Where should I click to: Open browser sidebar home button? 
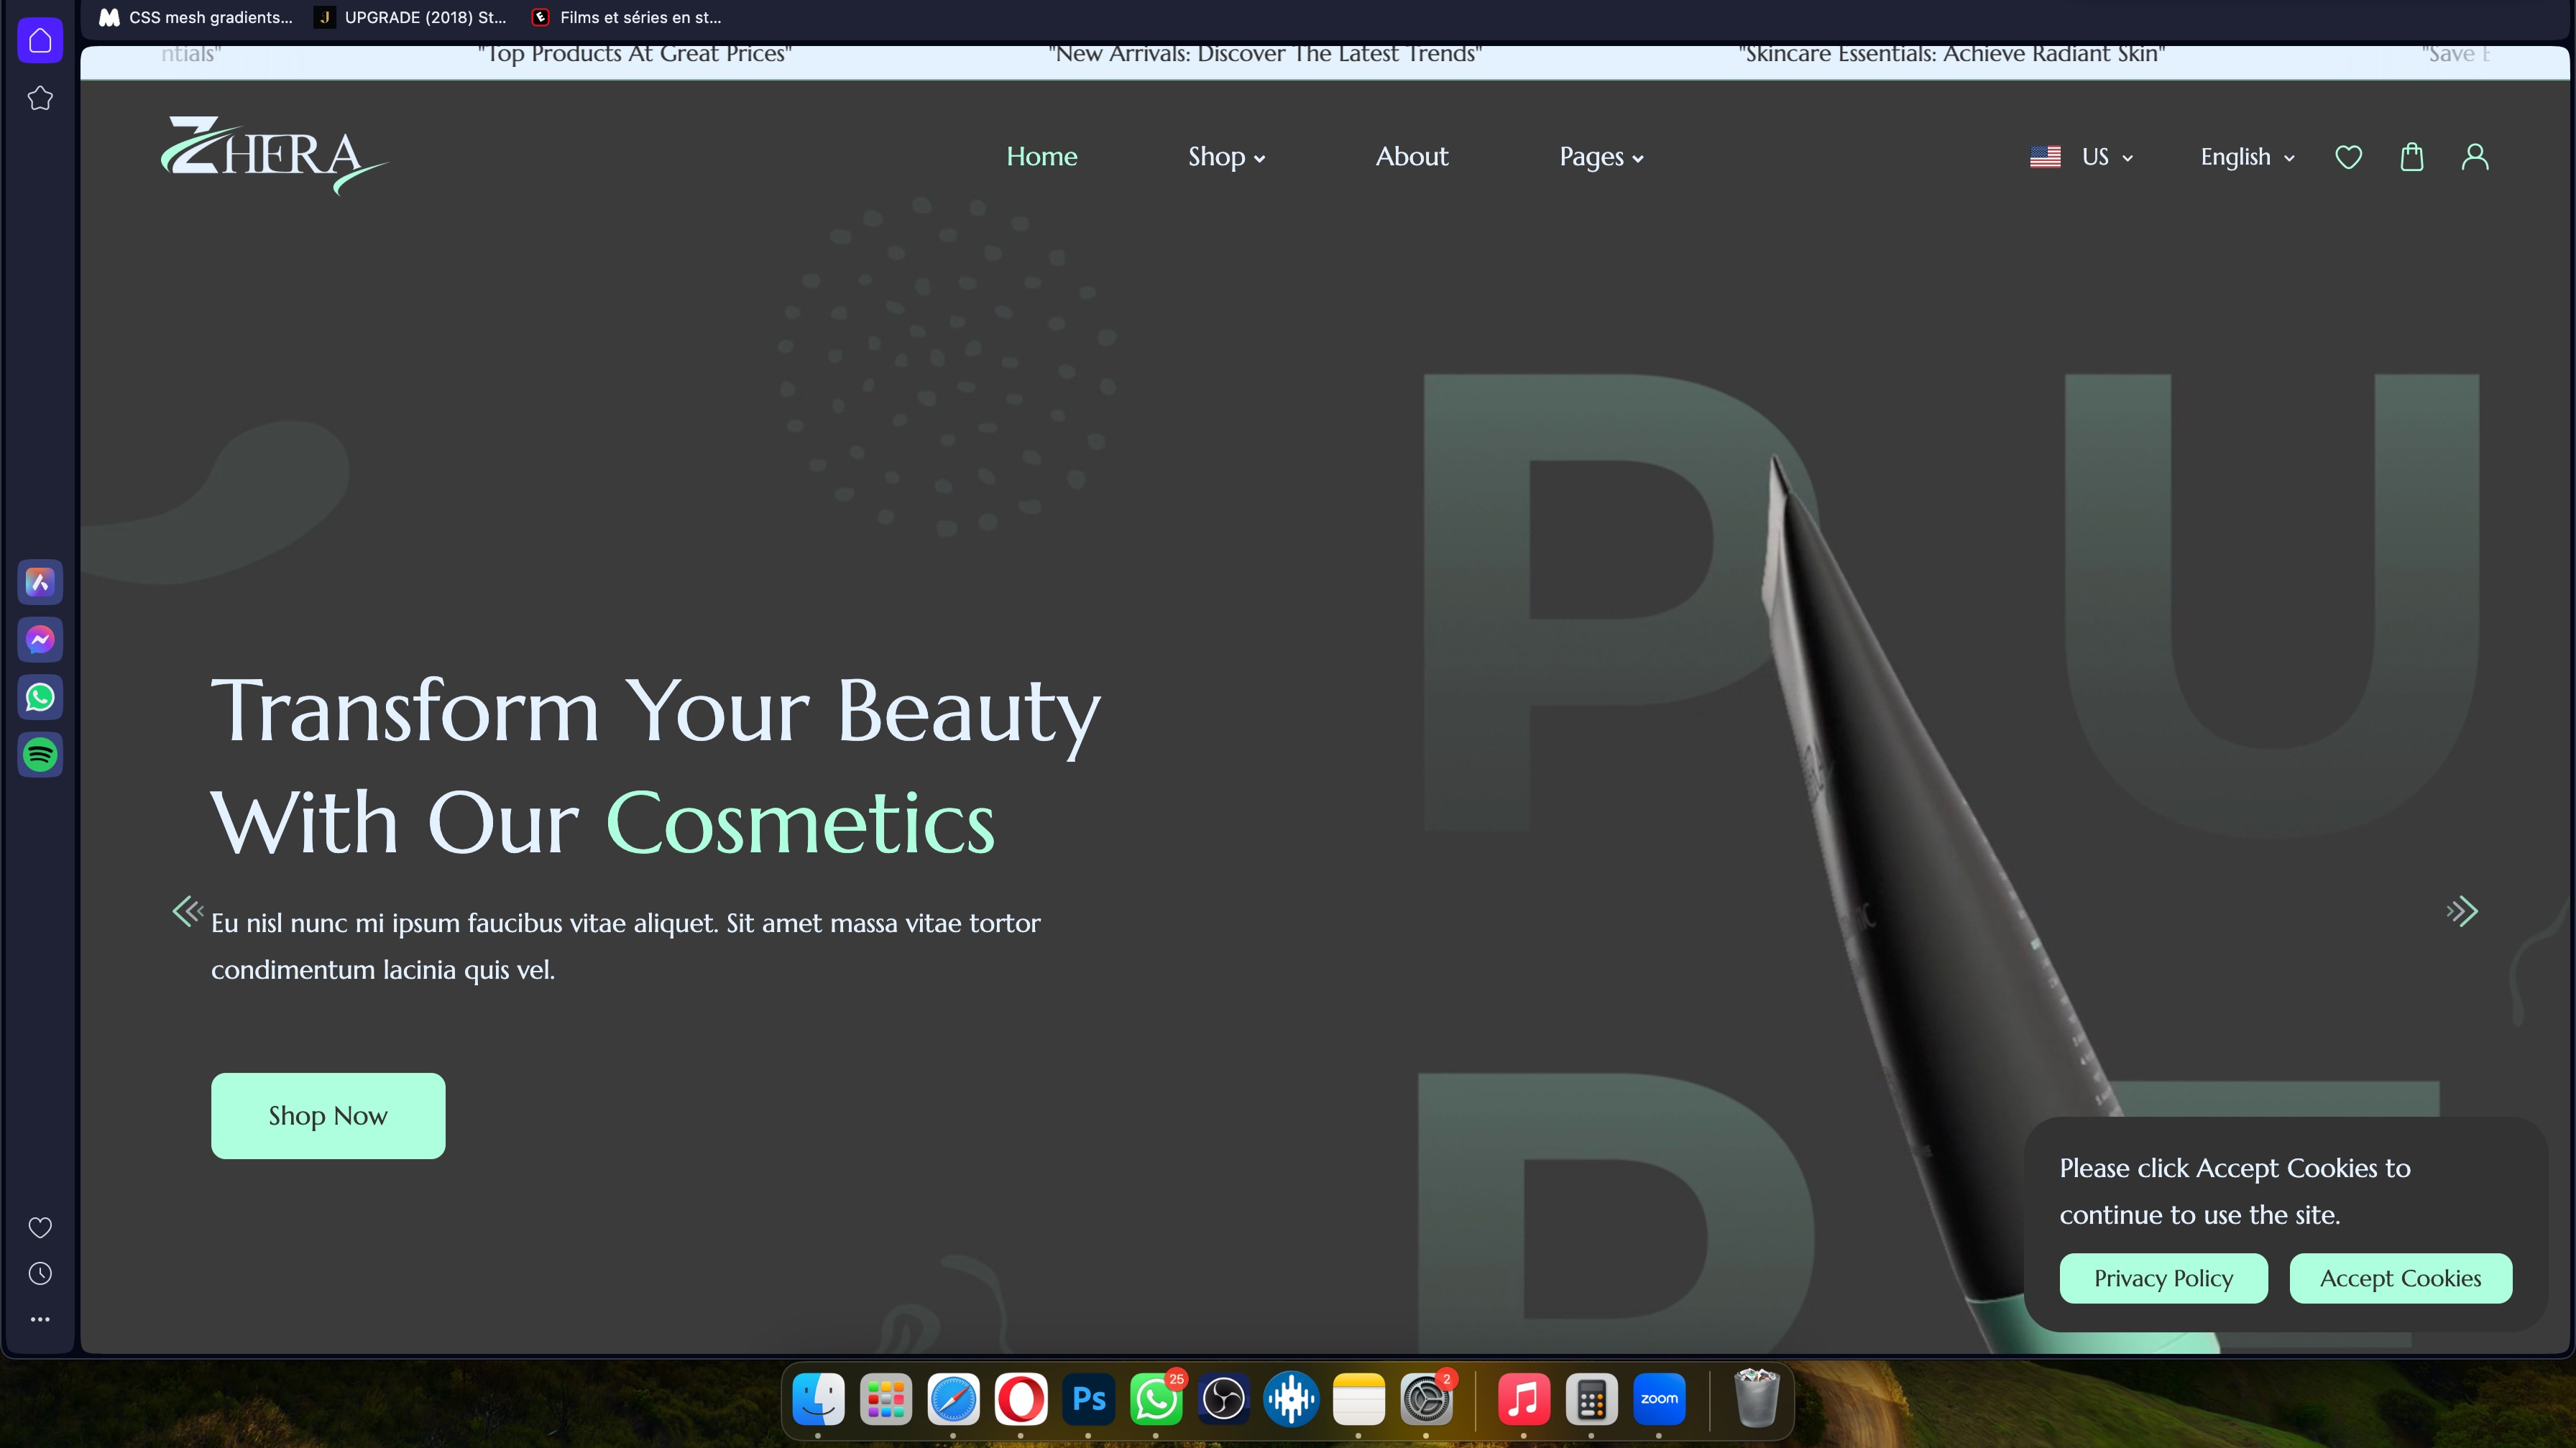(x=40, y=41)
